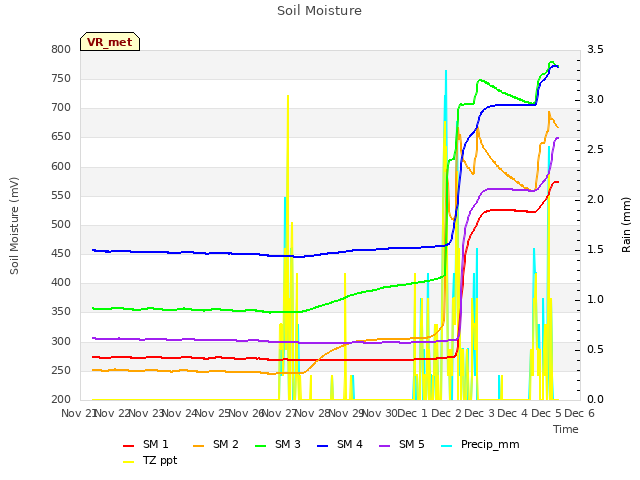Click the yellow TZ ppt legend swatch
Image resolution: width=640 pixels, height=480 pixels.
129,462
